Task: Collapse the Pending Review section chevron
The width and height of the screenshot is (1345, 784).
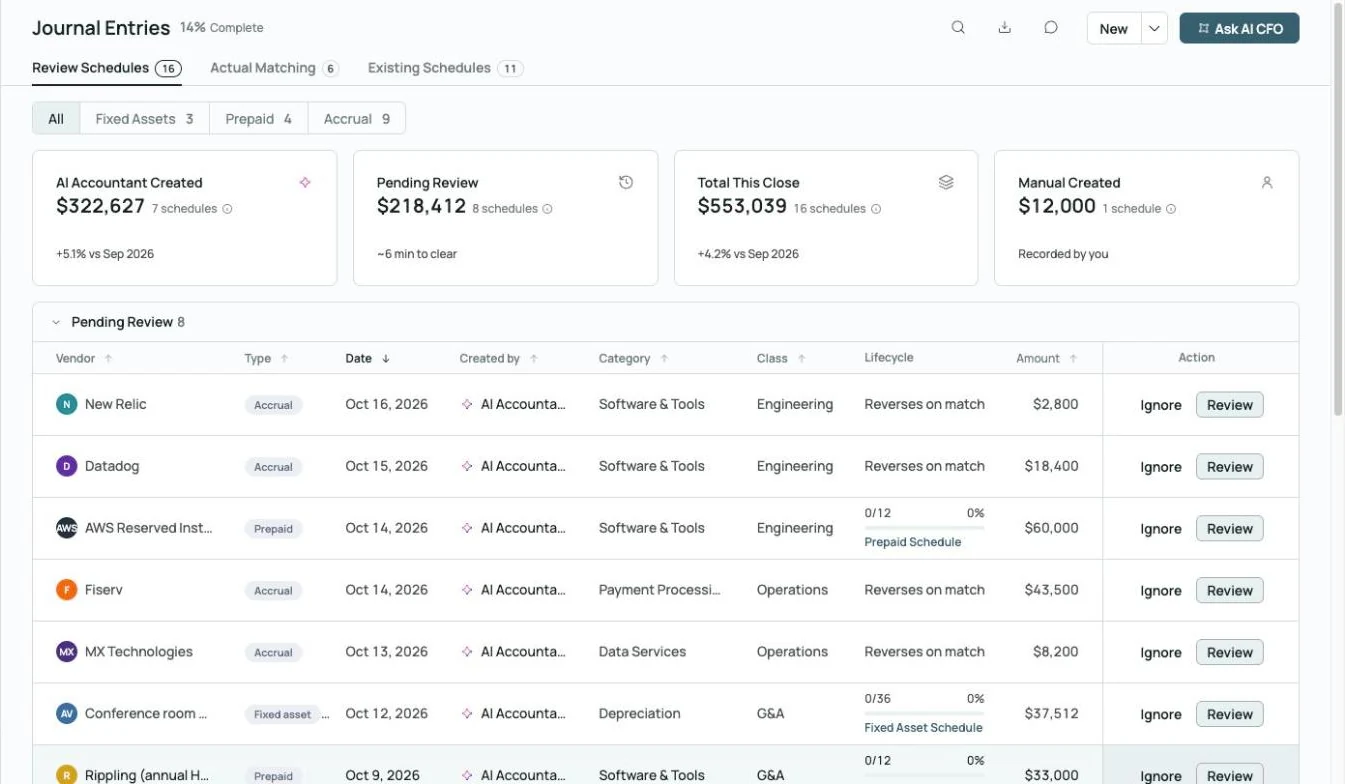Action: [x=56, y=323]
